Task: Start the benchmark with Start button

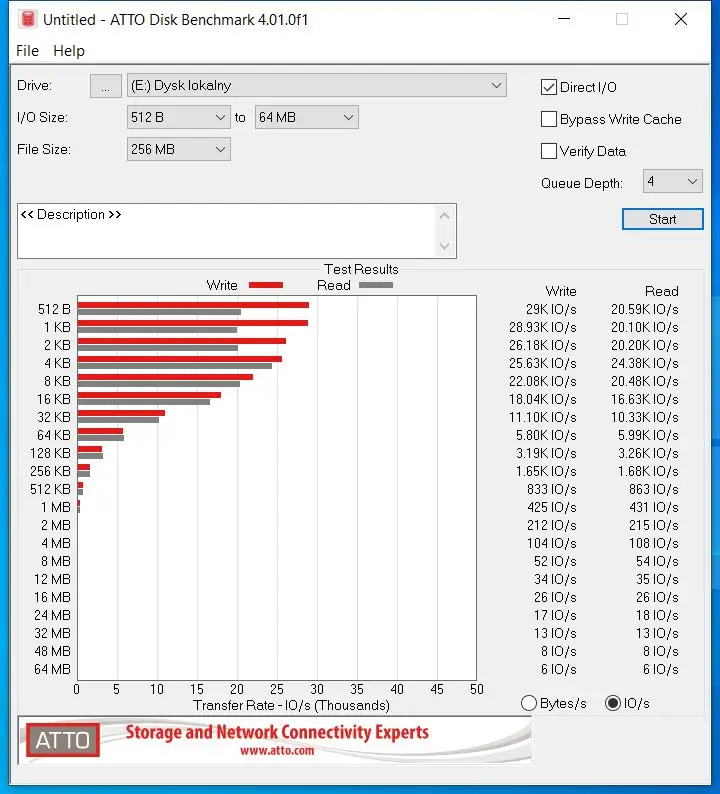Action: point(662,219)
